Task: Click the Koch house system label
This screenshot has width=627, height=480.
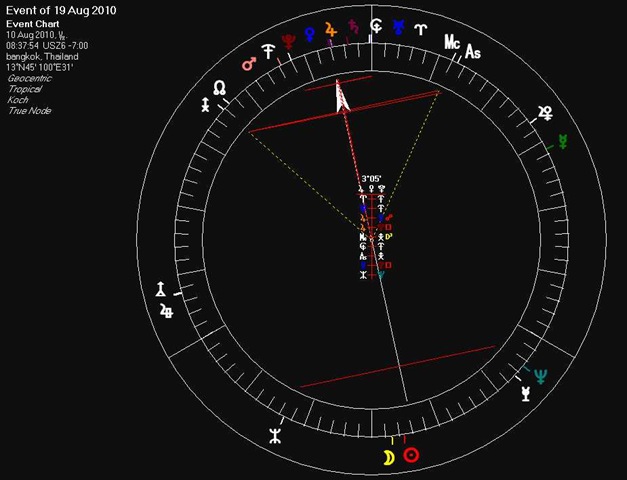Action: (x=18, y=100)
